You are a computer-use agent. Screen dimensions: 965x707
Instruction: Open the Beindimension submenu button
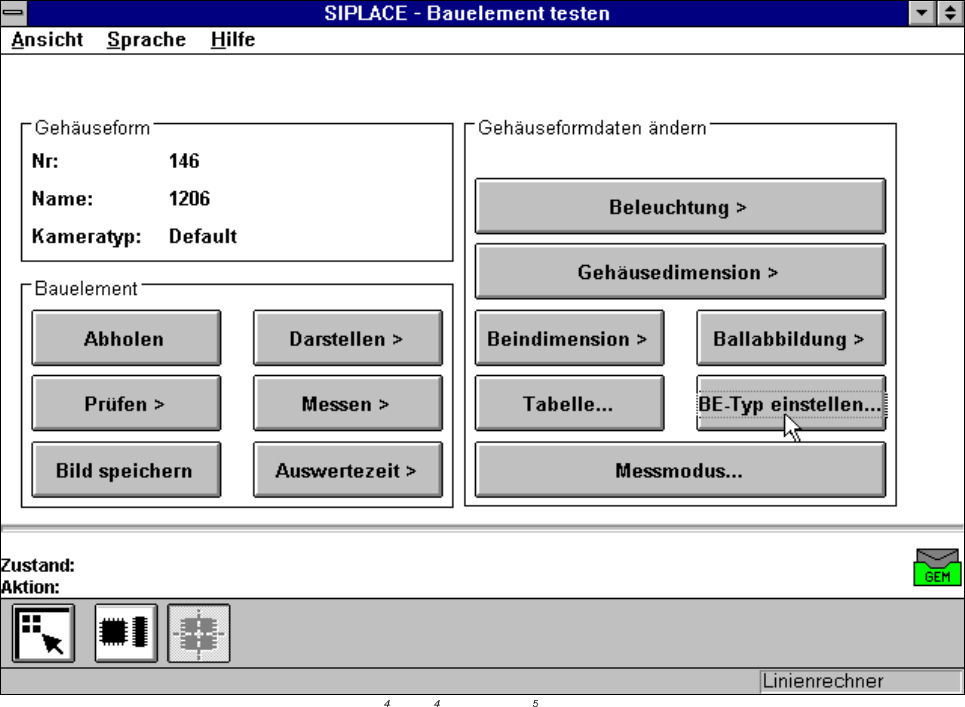[569, 338]
